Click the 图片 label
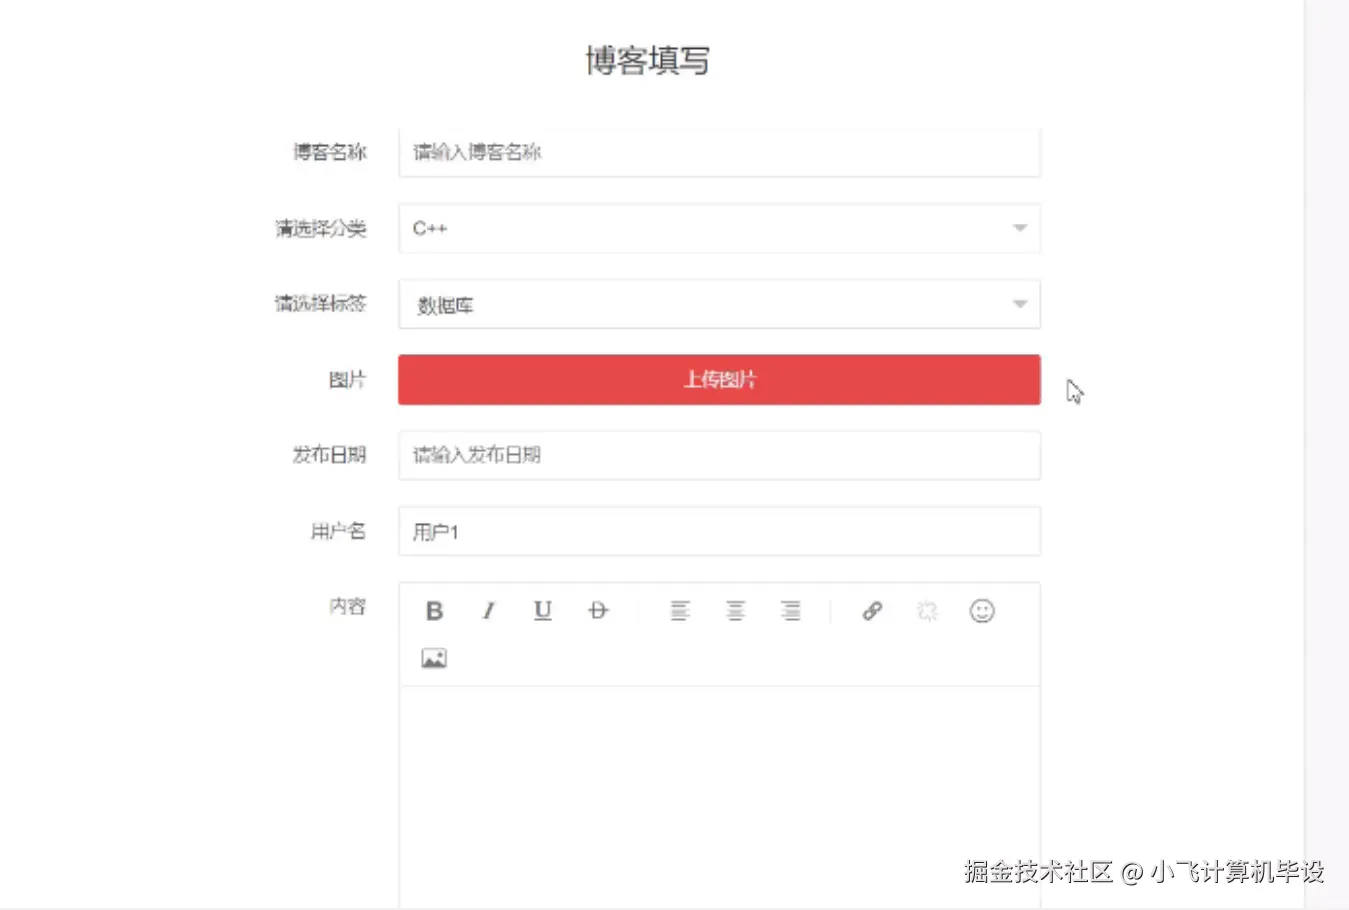1349x910 pixels. (347, 380)
